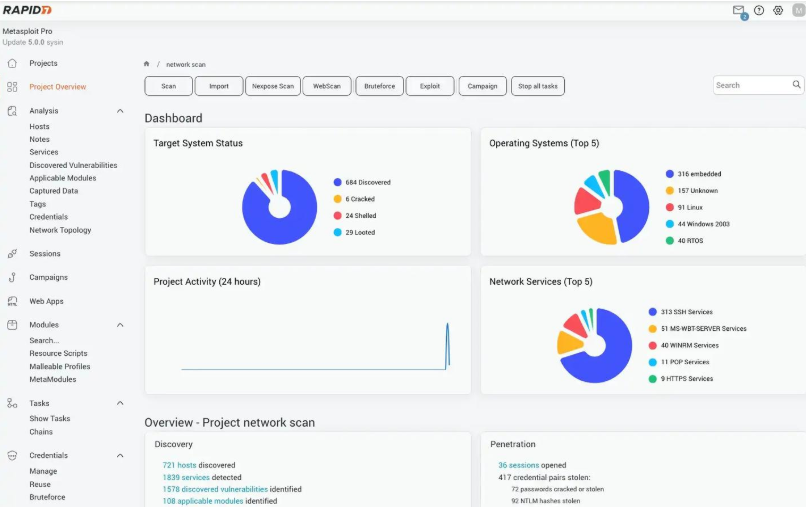806x507 pixels.
Task: Click the Tasks sidebar icon
Action: click(12, 403)
